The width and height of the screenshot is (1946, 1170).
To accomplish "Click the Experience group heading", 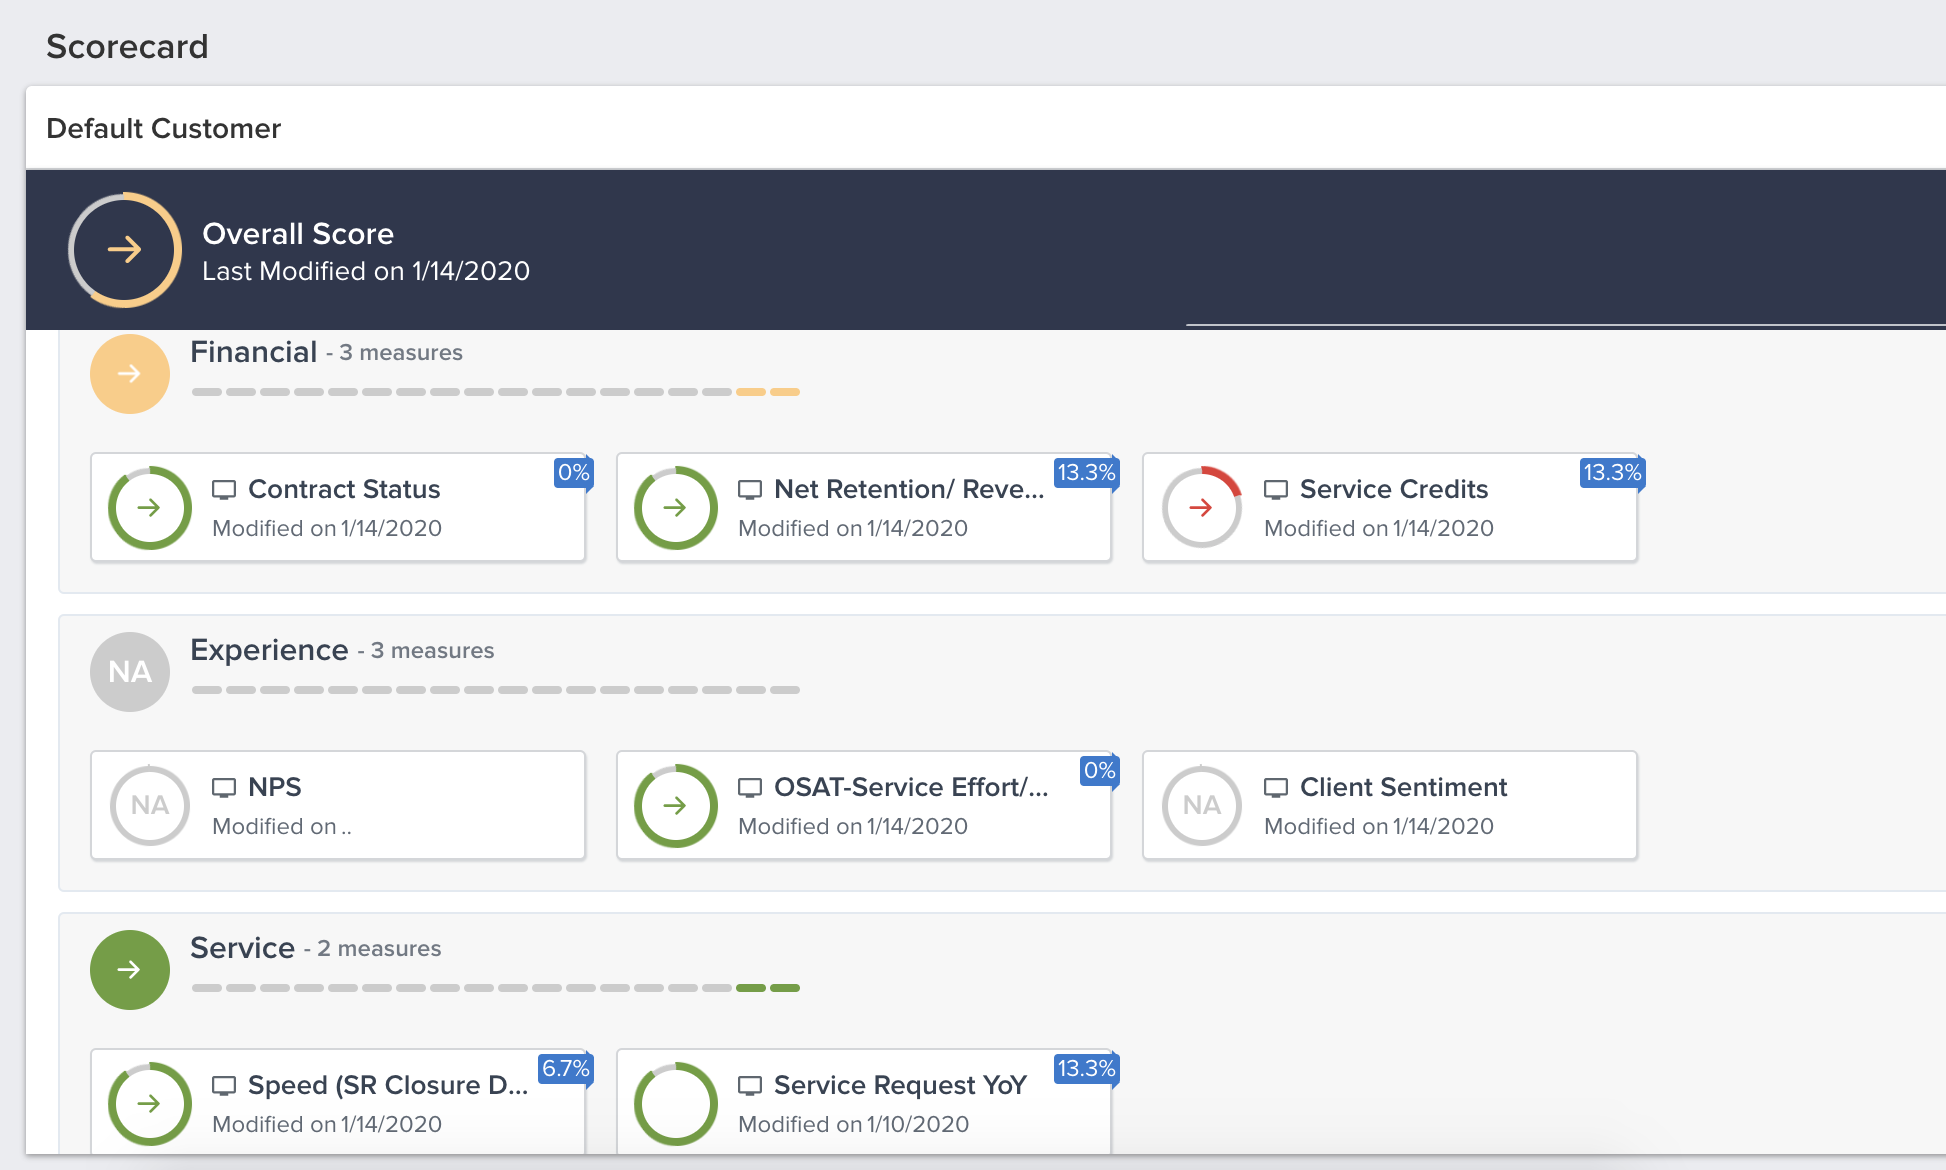I will click(x=269, y=650).
